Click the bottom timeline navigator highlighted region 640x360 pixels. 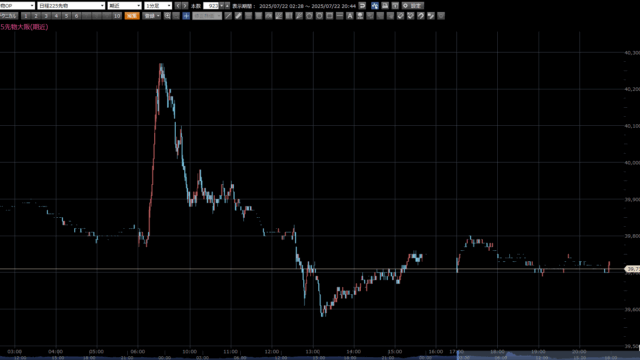(548, 355)
